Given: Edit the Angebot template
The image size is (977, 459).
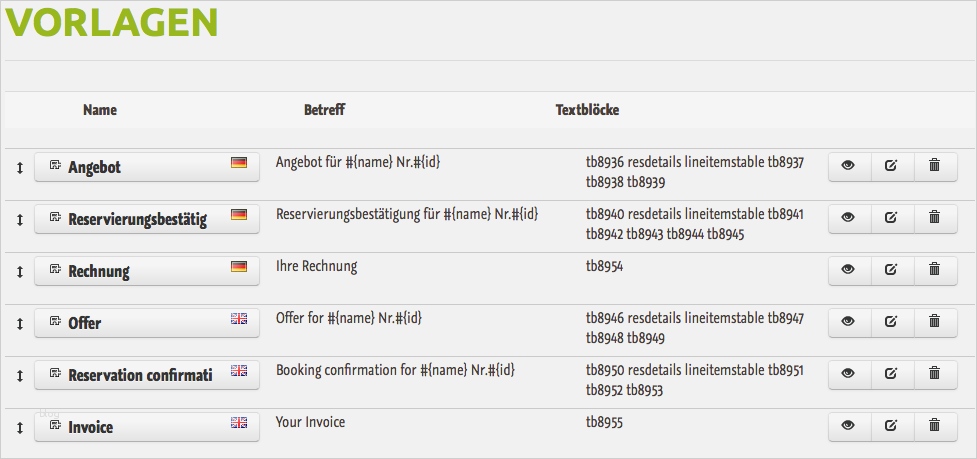Looking at the screenshot, I should tap(891, 166).
